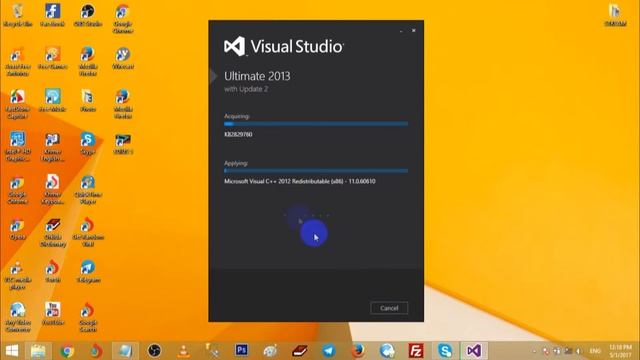This screenshot has width=640, height=360.
Task: Open VLC cone icon in the taskbar
Action: pyautogui.click(x=183, y=351)
